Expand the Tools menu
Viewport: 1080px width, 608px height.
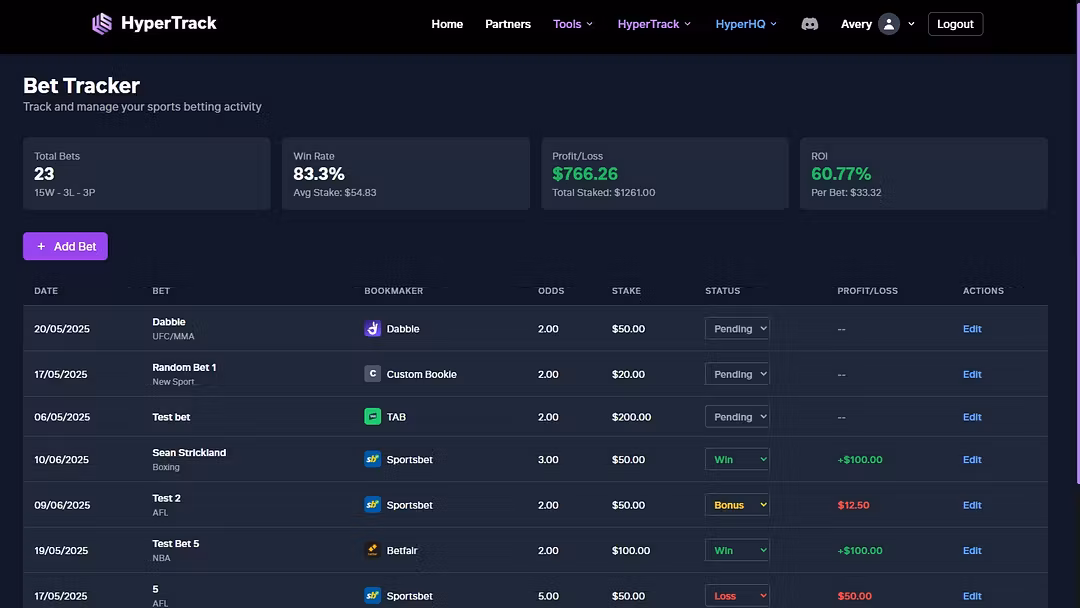point(572,24)
